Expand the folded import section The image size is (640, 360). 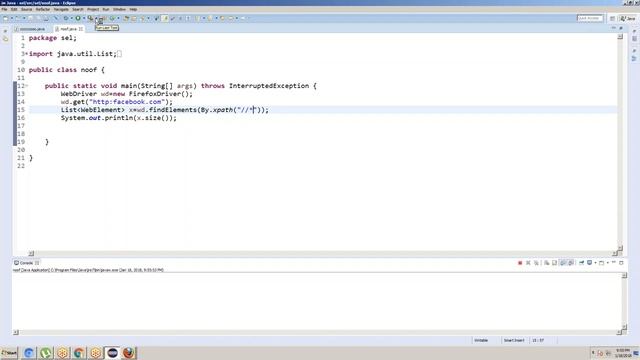pos(27,54)
